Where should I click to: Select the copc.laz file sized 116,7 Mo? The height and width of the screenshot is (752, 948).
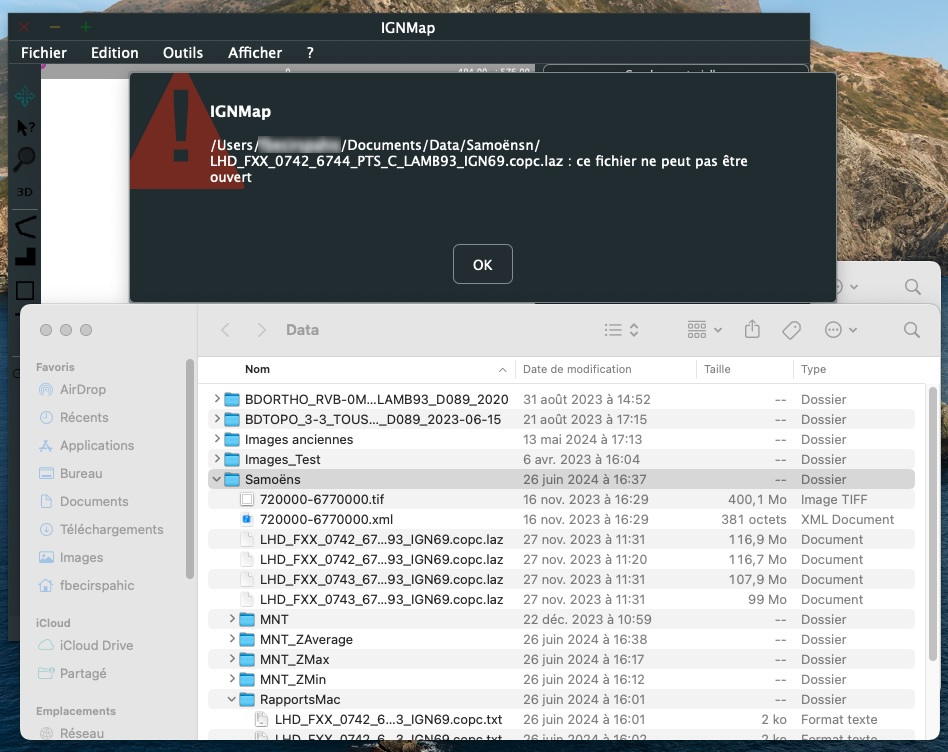pyautogui.click(x=561, y=559)
